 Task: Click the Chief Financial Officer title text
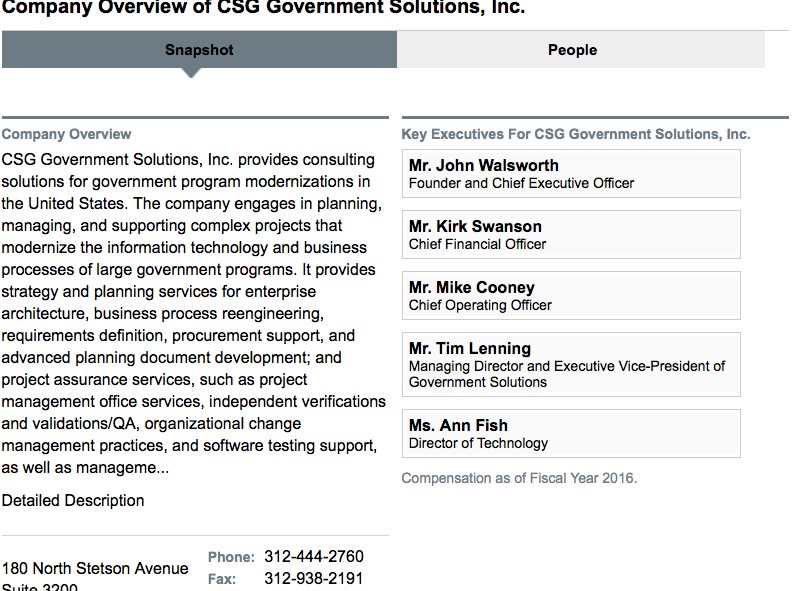pyautogui.click(x=477, y=244)
